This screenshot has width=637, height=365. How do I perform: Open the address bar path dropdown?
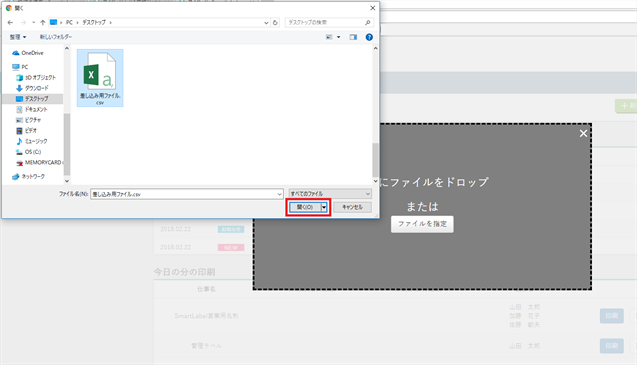point(266,22)
